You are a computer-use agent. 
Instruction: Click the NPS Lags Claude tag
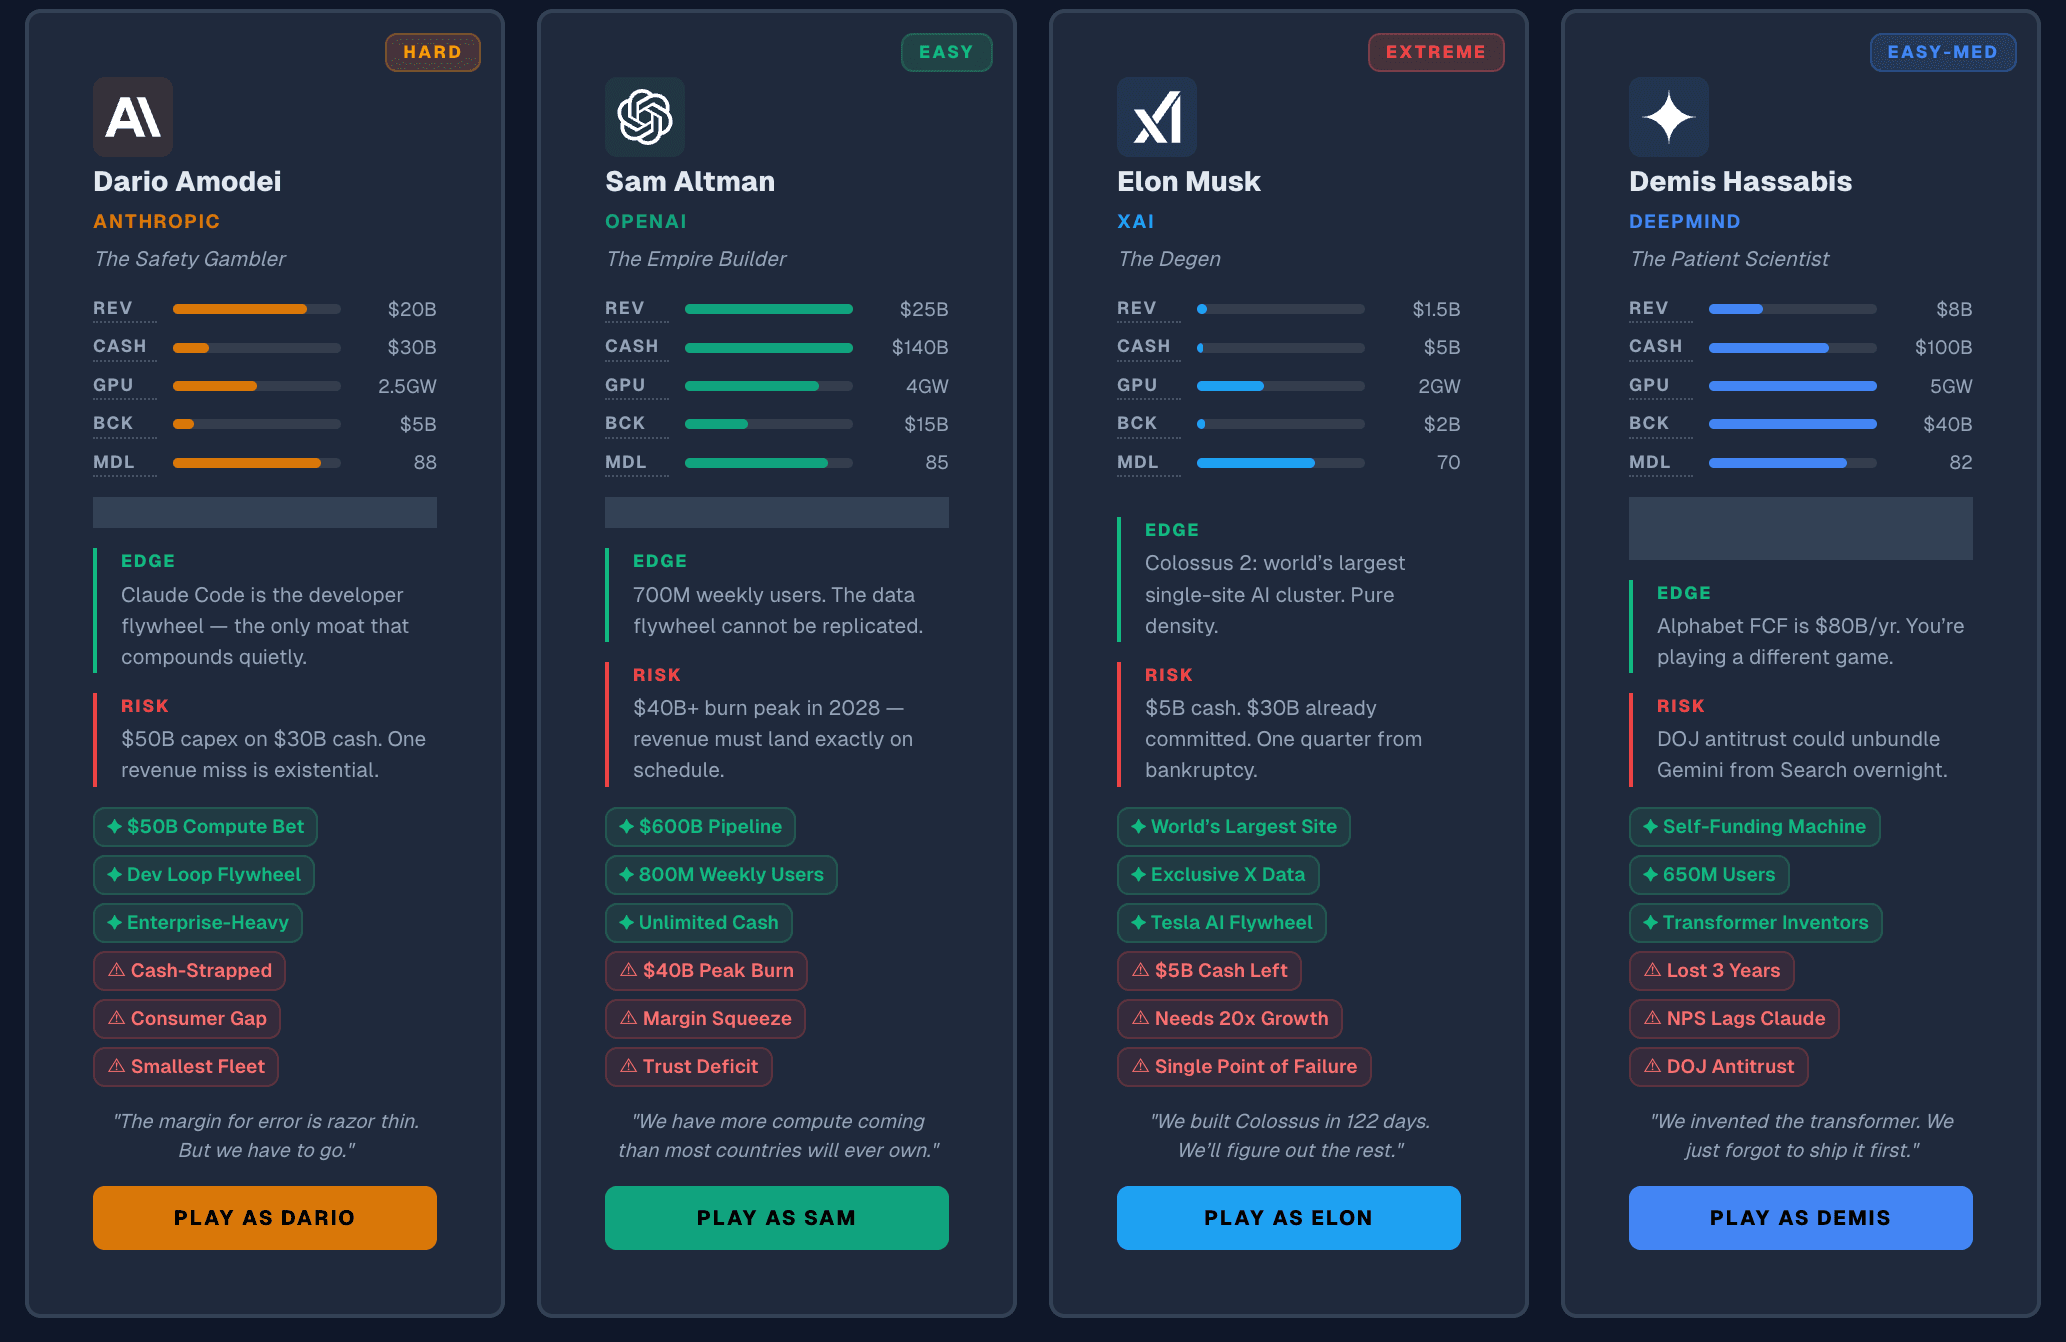1734,1019
